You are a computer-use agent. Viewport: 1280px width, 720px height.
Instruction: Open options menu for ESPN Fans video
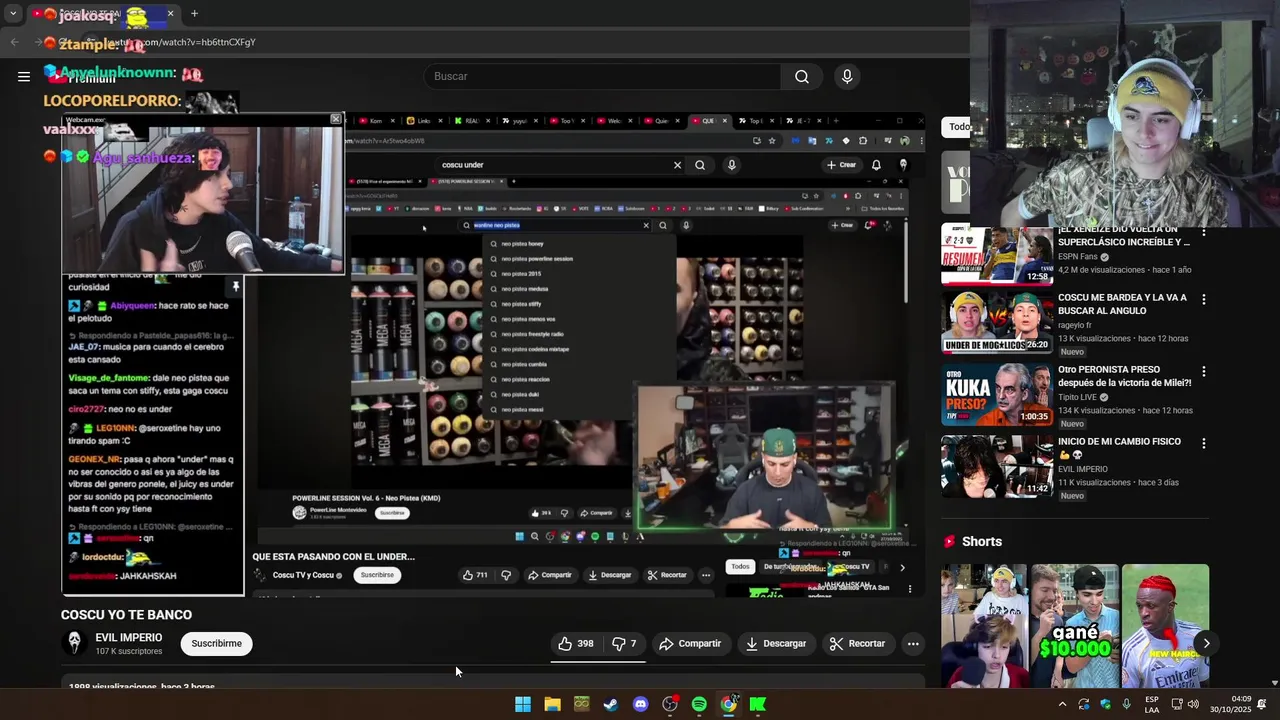(x=1203, y=233)
